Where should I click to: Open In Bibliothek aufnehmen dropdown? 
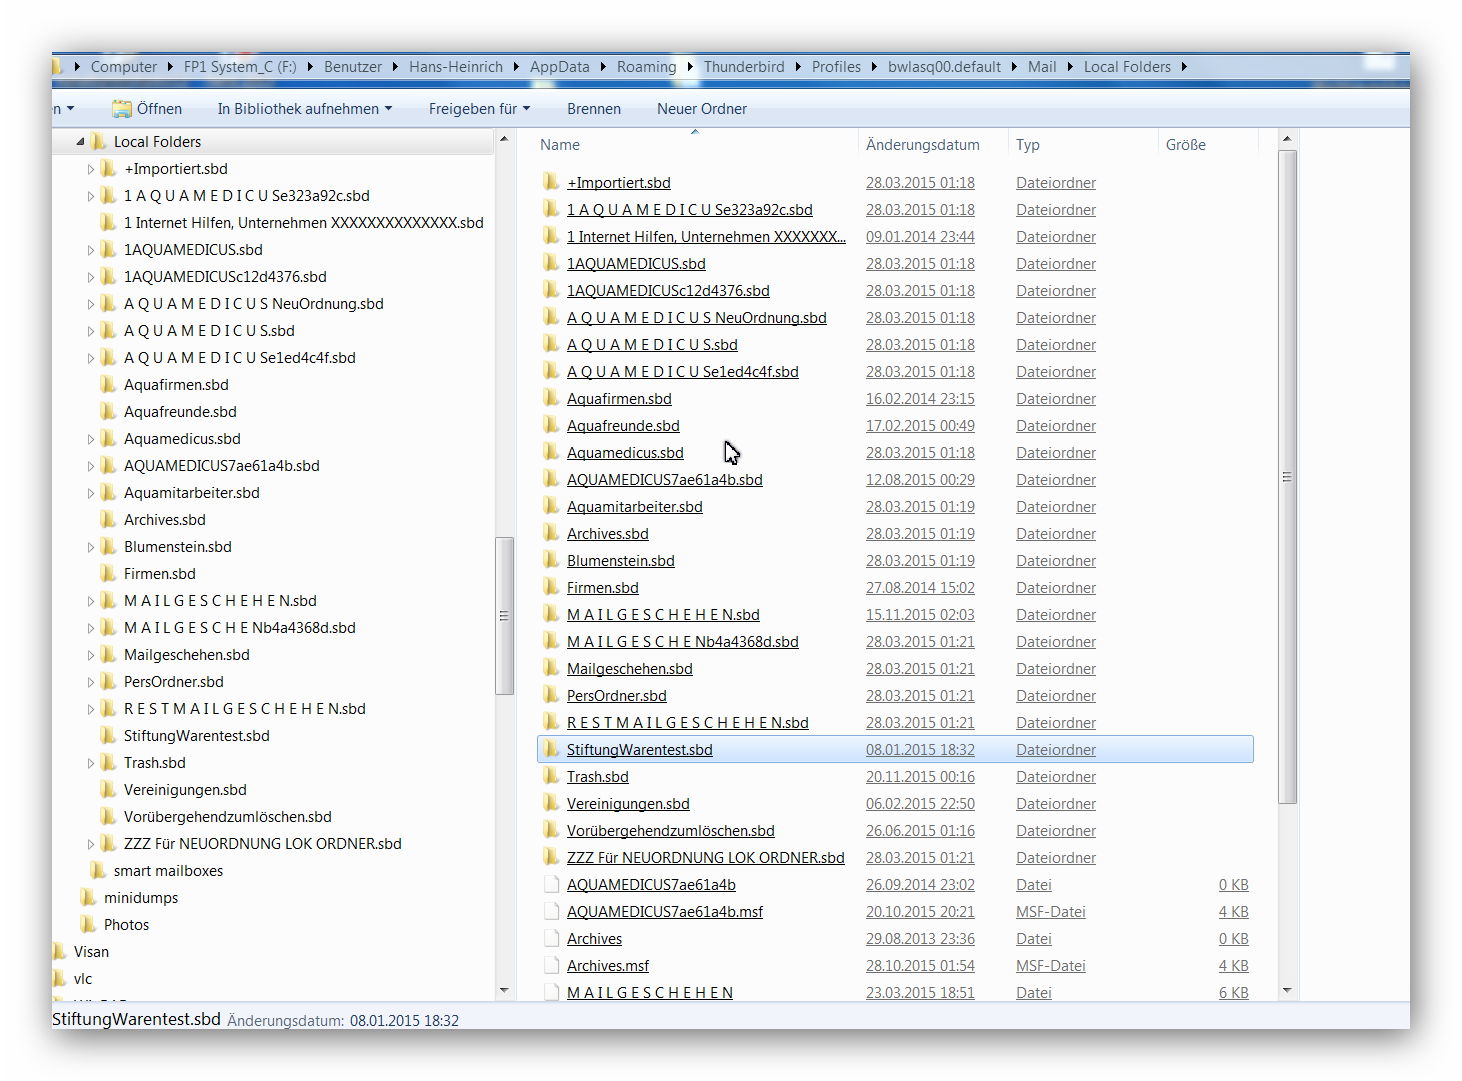[x=305, y=108]
